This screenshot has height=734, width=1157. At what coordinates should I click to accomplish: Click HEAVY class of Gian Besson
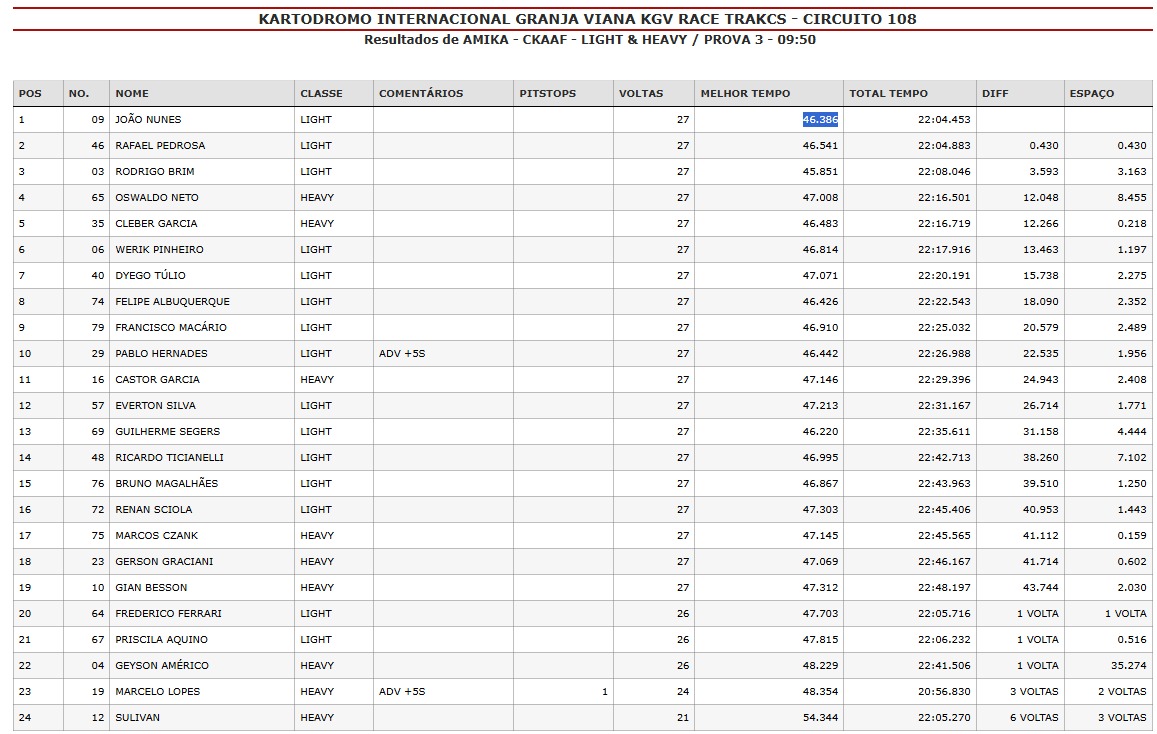point(317,588)
